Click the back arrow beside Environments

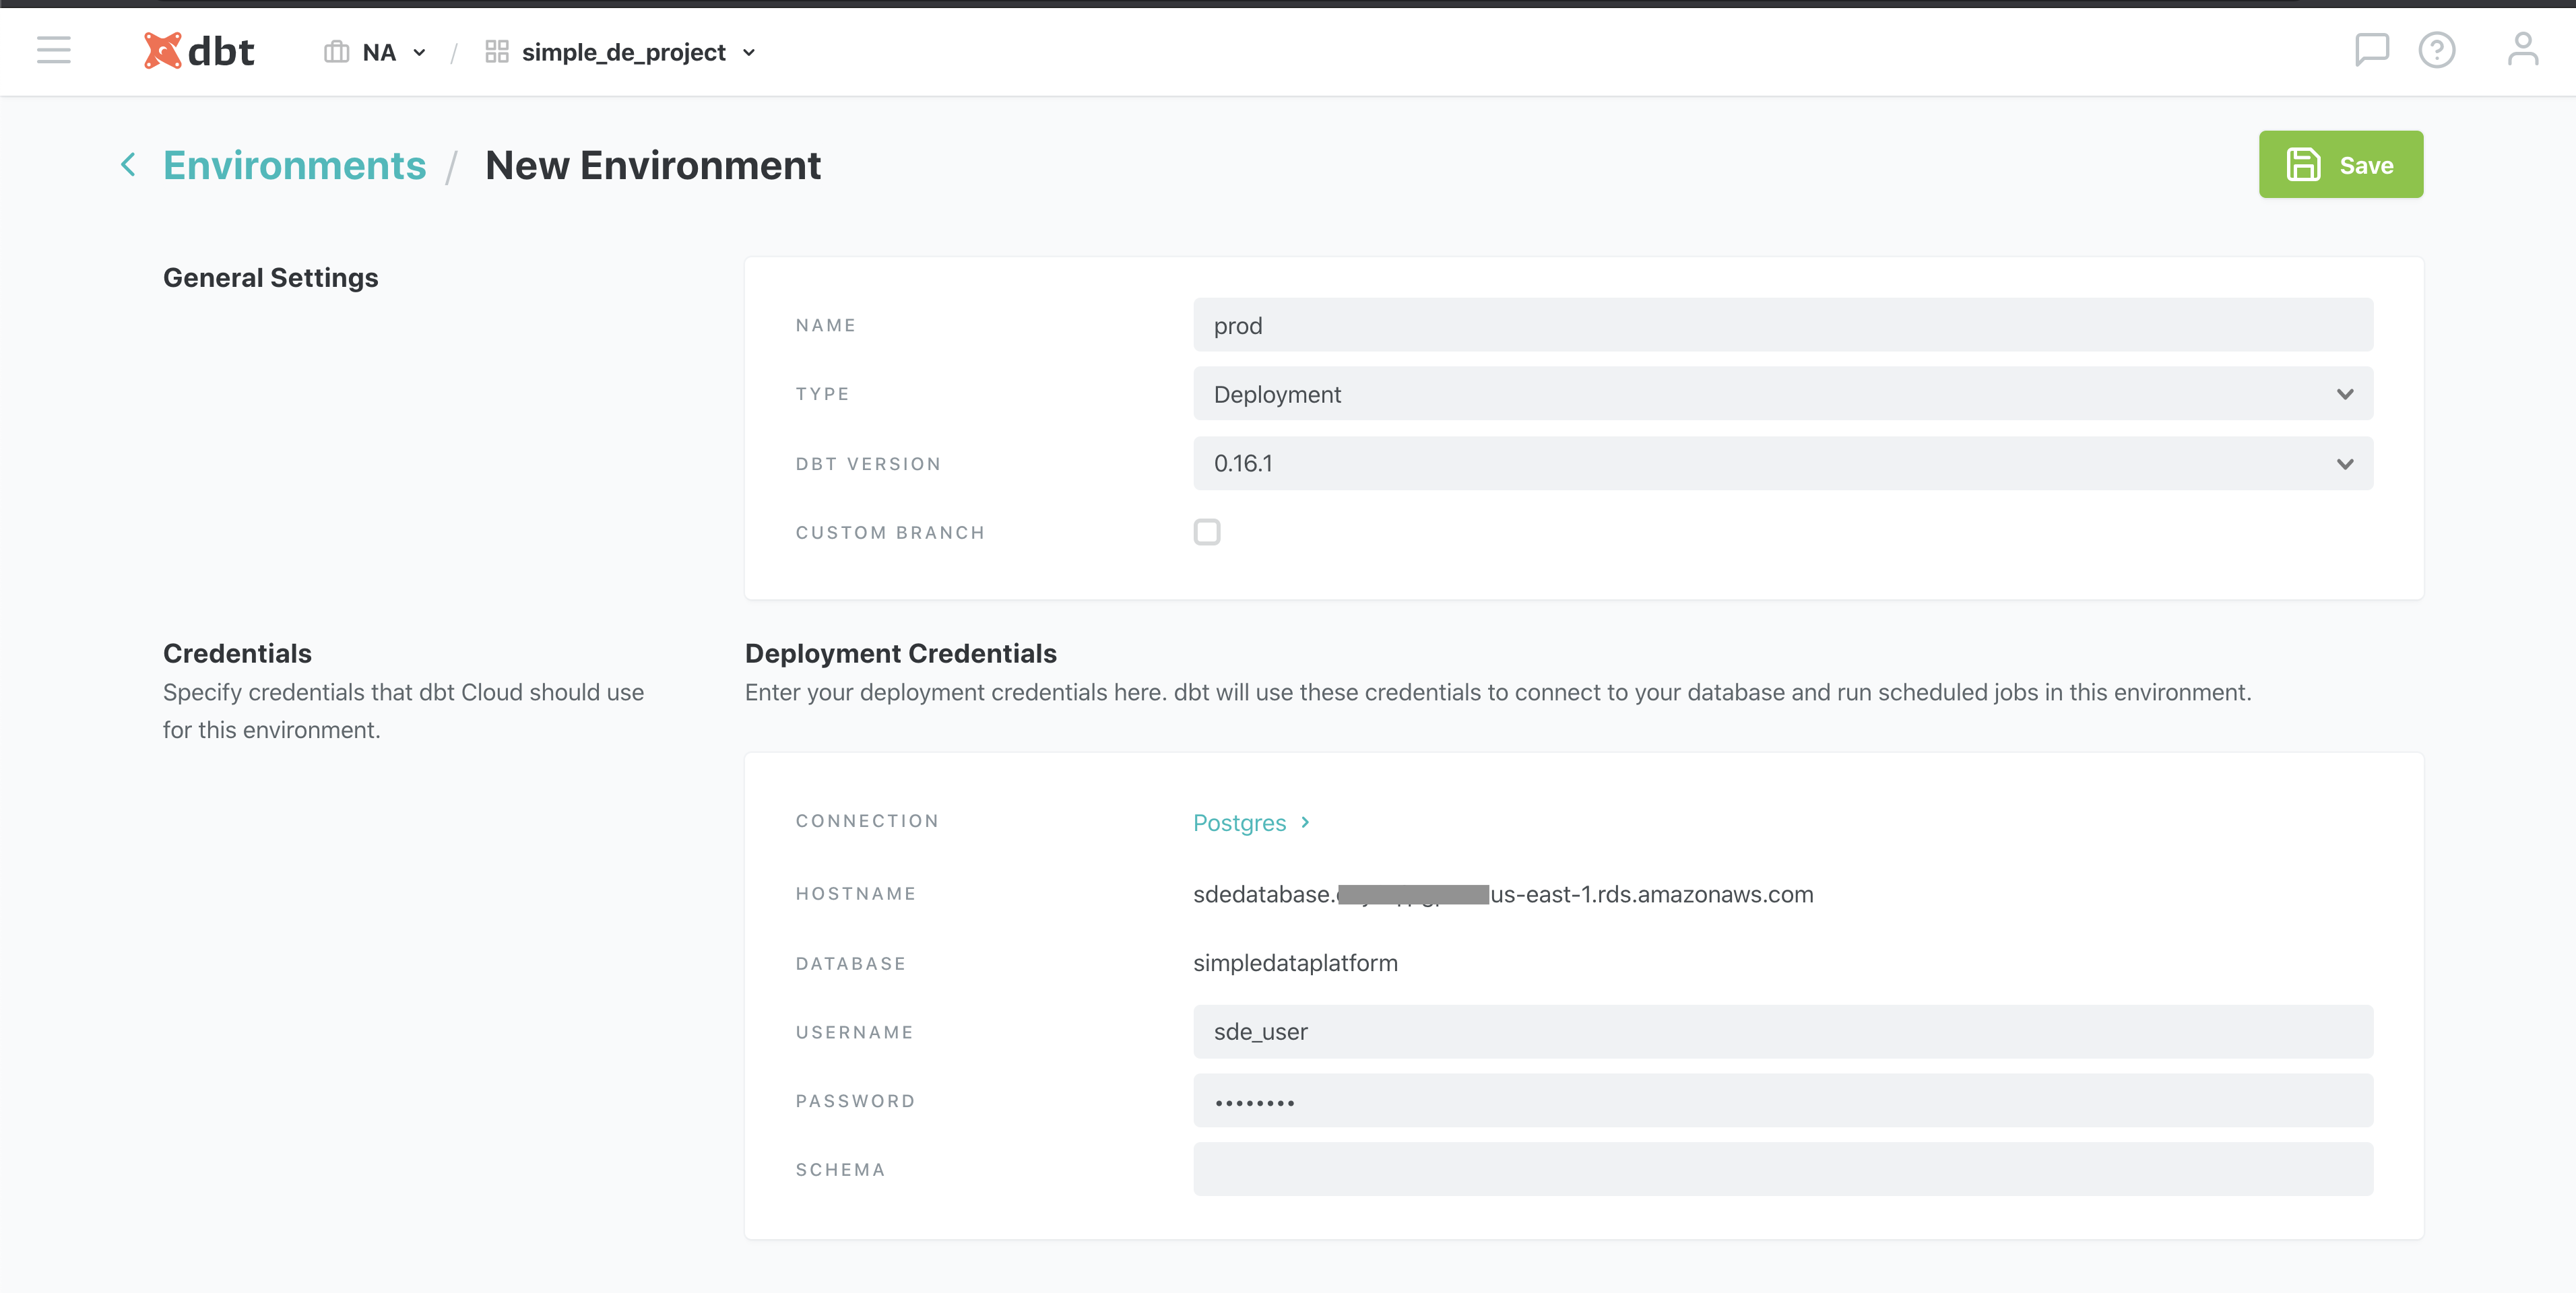128,165
